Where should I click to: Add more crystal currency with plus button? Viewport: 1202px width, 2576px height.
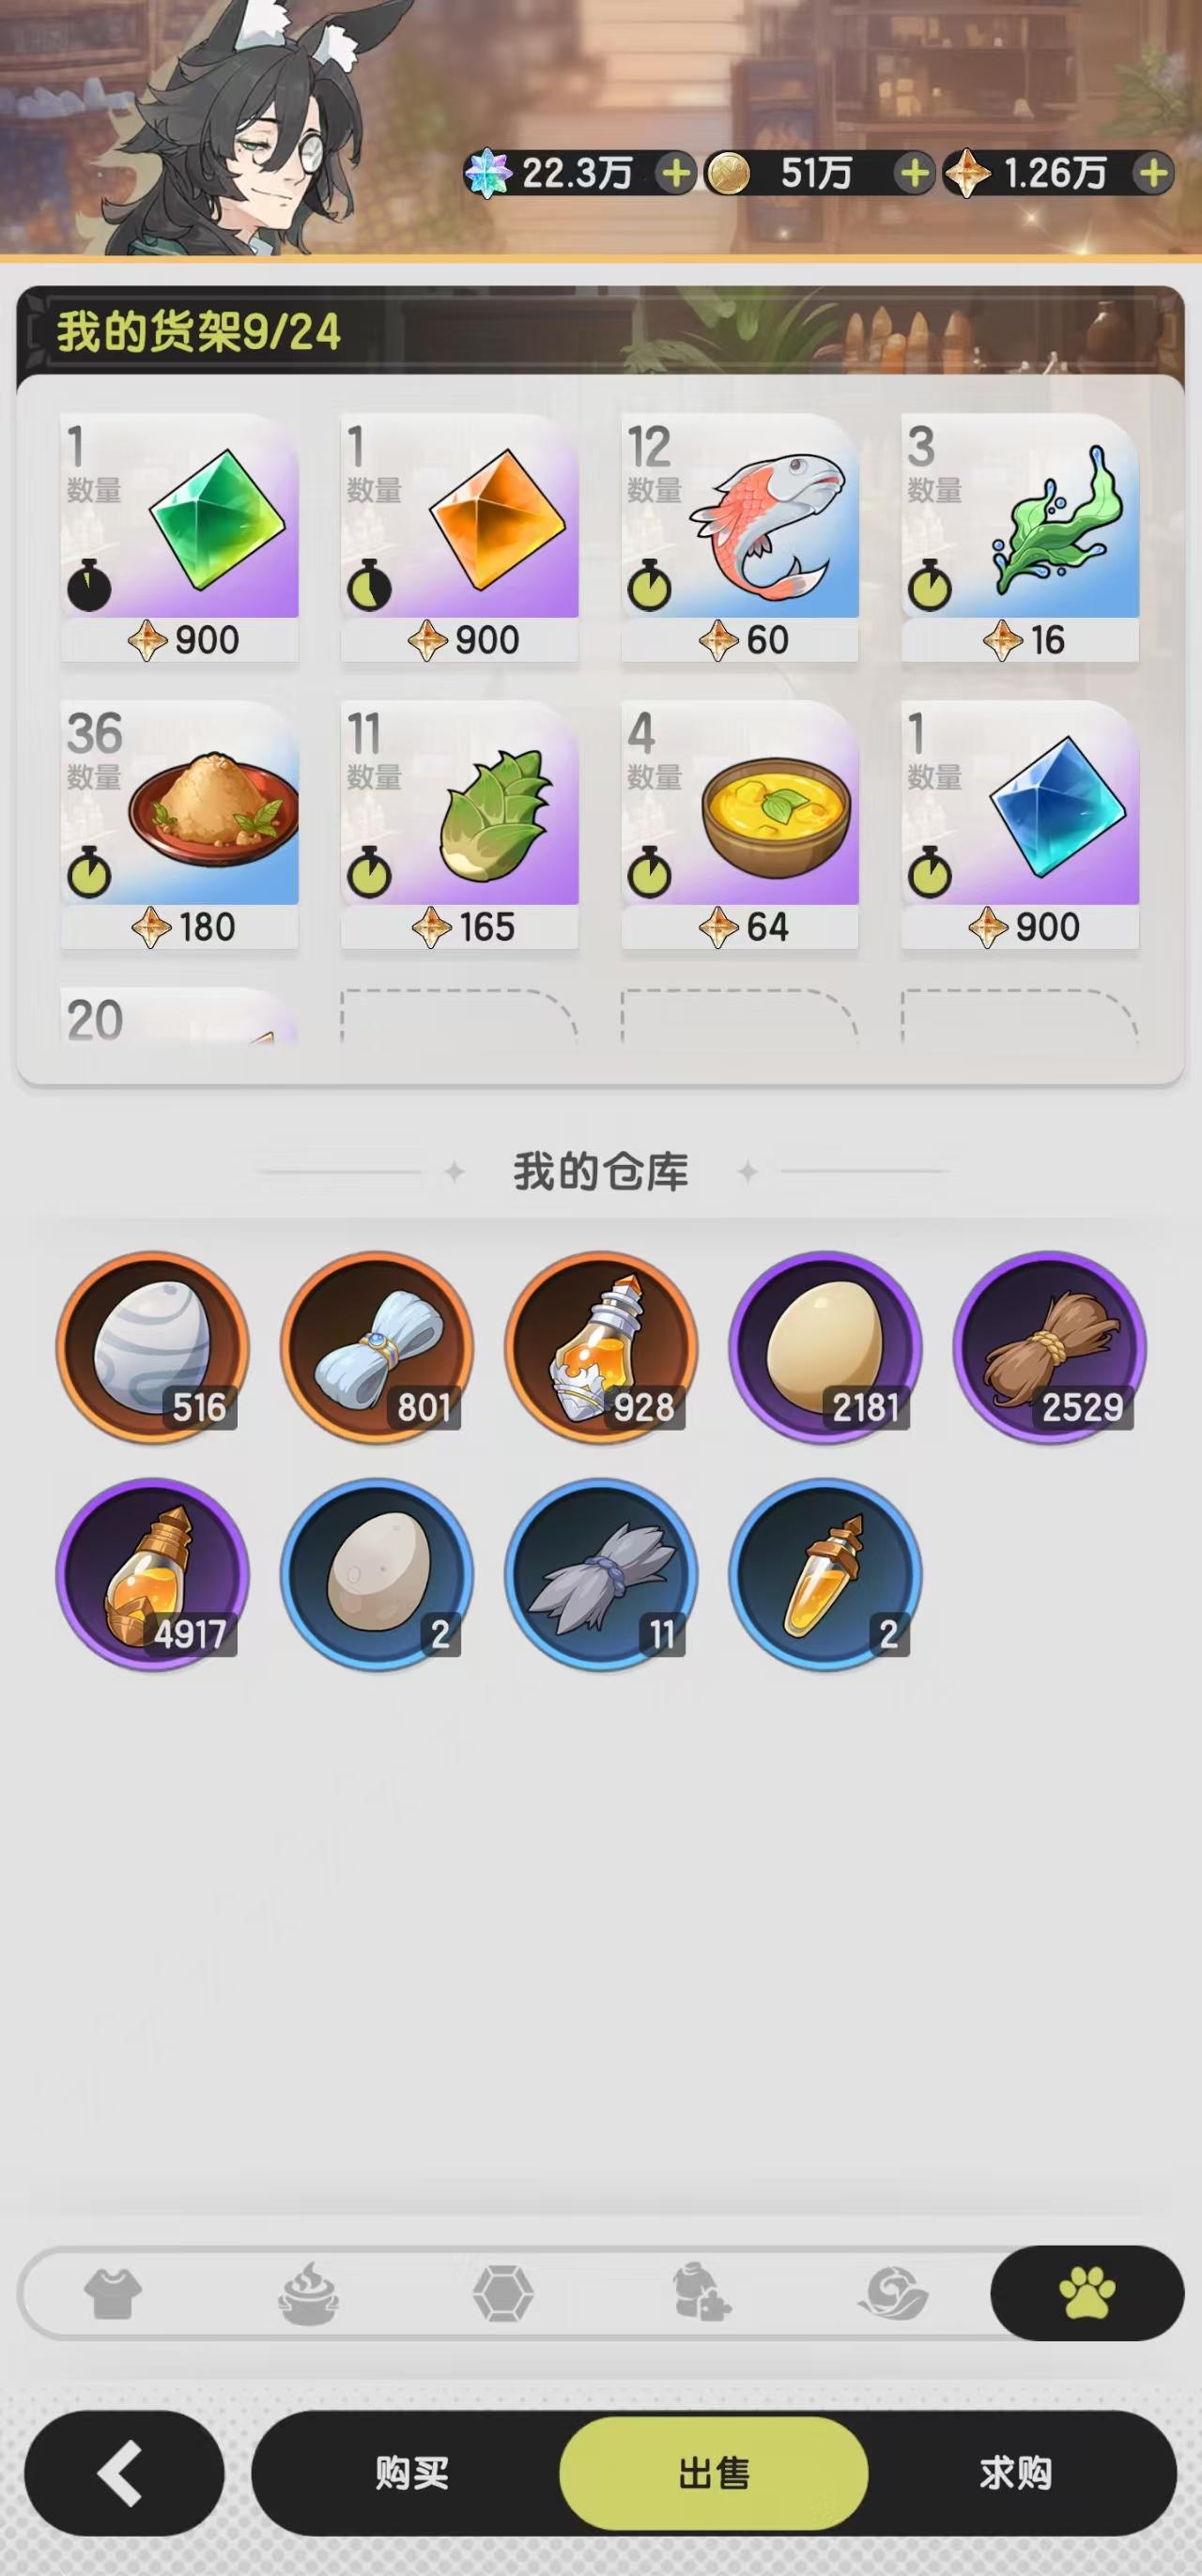[675, 174]
